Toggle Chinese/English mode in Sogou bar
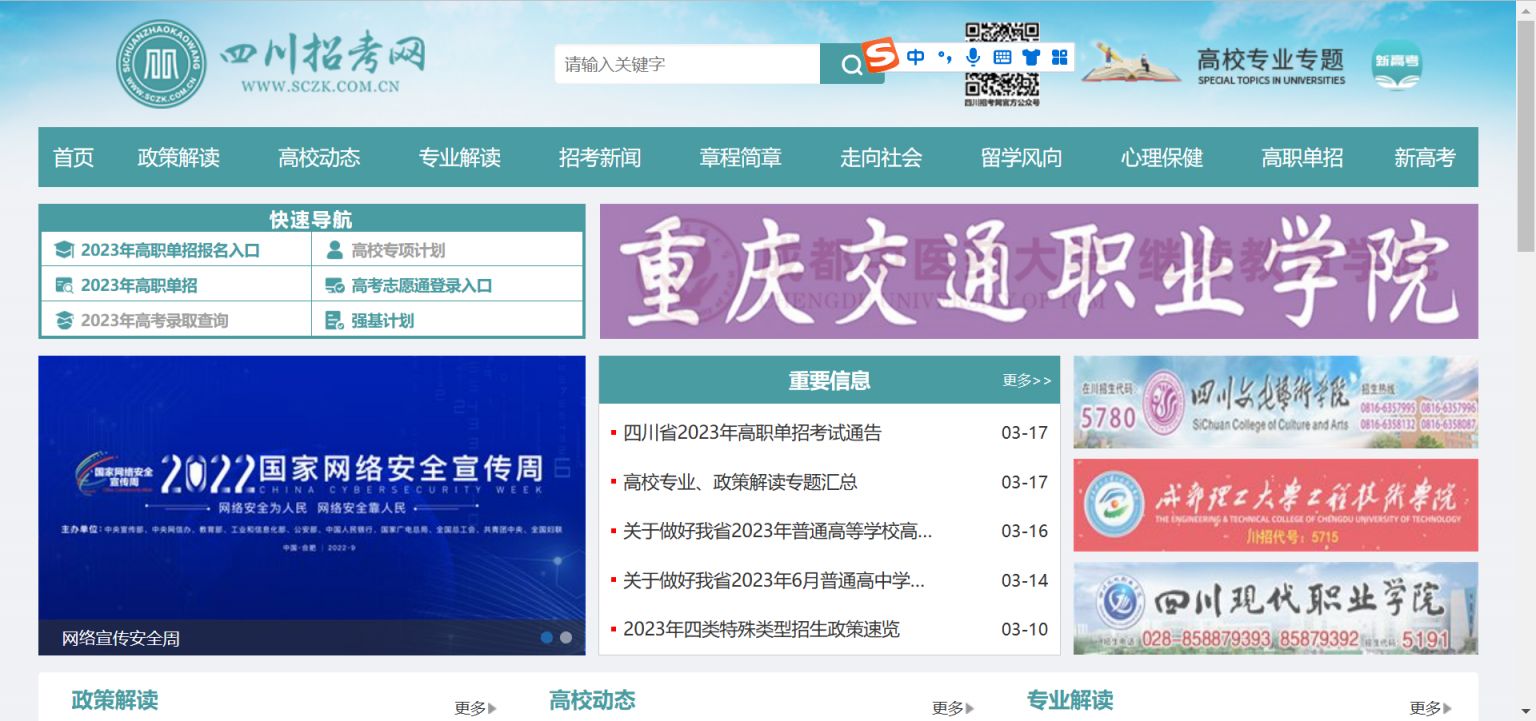1536x721 pixels. tap(915, 57)
